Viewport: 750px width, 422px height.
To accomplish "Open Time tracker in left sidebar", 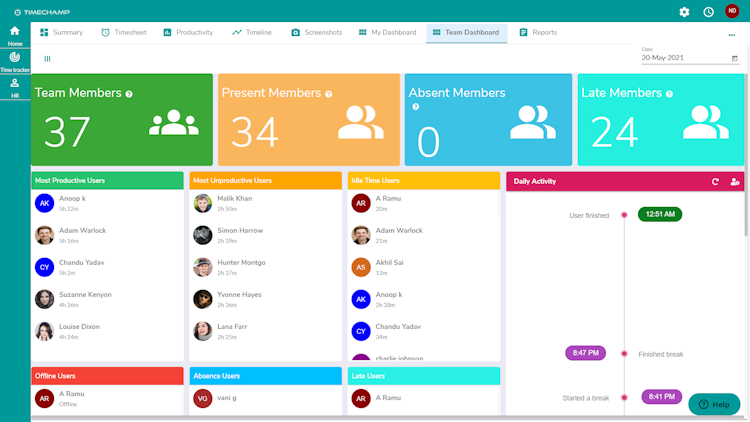I will 15,62.
